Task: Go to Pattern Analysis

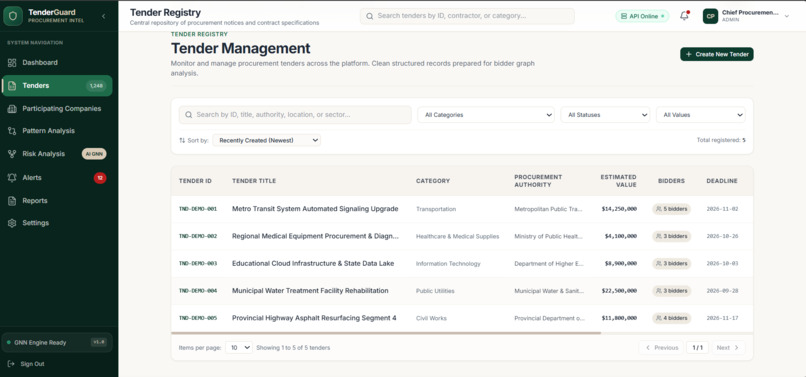Action: (57, 131)
